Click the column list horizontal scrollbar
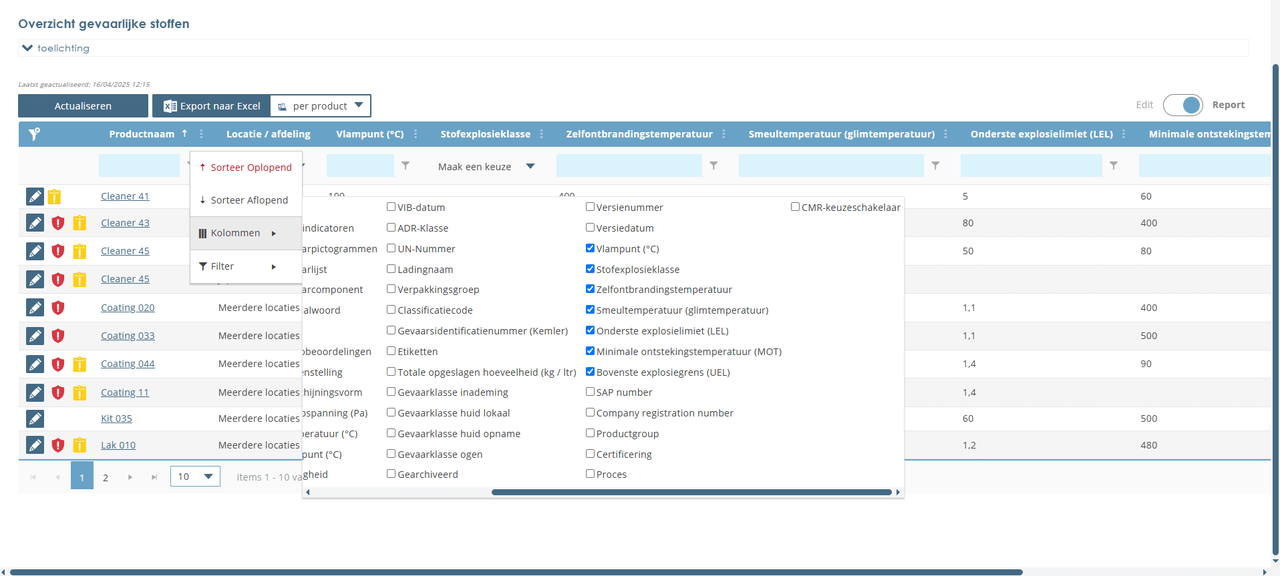This screenshot has height=576, width=1280. click(x=690, y=492)
